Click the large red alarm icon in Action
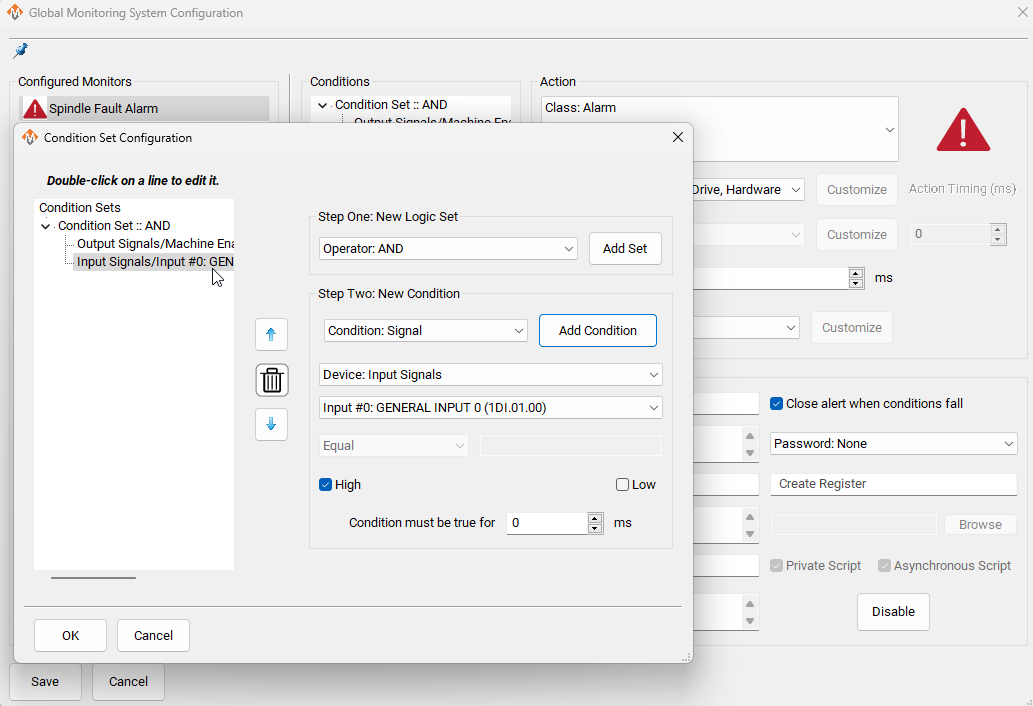 [x=962, y=130]
